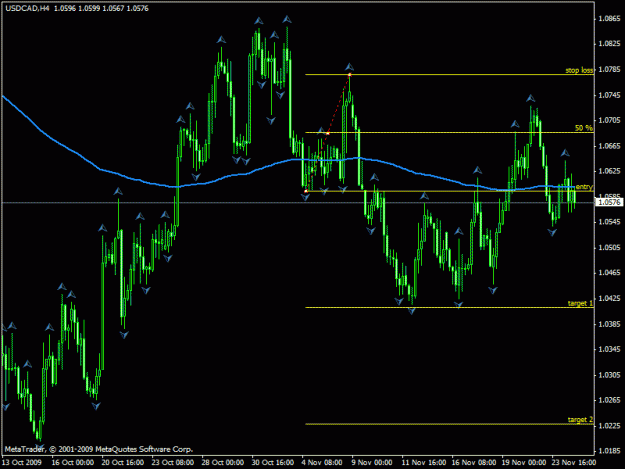Click the '11 Nov 16:00' time label
The width and height of the screenshot is (625, 469).
(423, 463)
